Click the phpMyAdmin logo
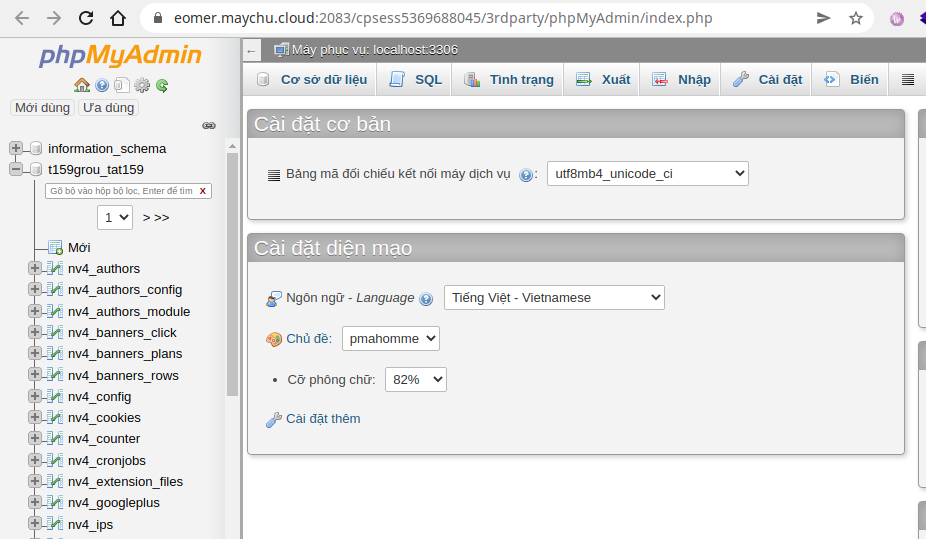Viewport: 926px width, 539px height. (120, 55)
